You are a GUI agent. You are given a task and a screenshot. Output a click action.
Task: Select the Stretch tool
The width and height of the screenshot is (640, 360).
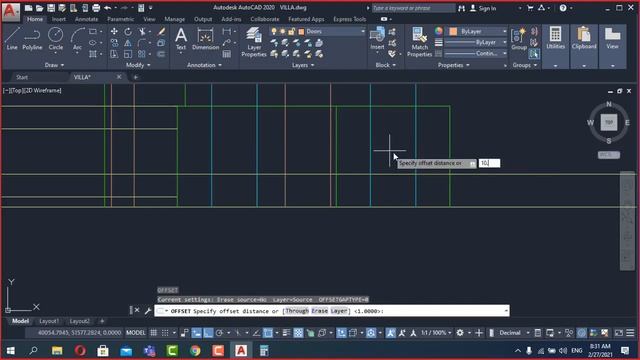[x=114, y=54]
